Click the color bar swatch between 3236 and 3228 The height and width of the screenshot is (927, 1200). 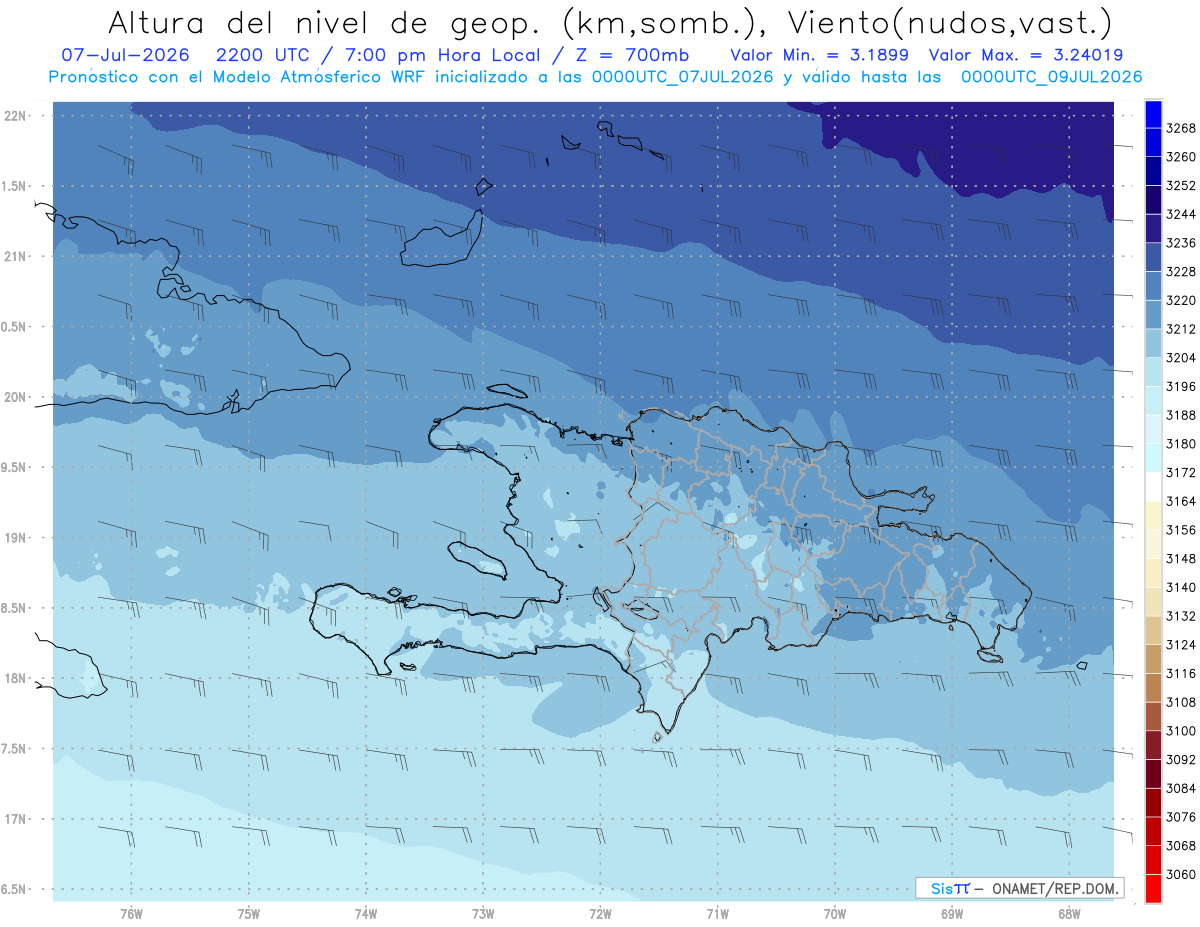click(1152, 257)
